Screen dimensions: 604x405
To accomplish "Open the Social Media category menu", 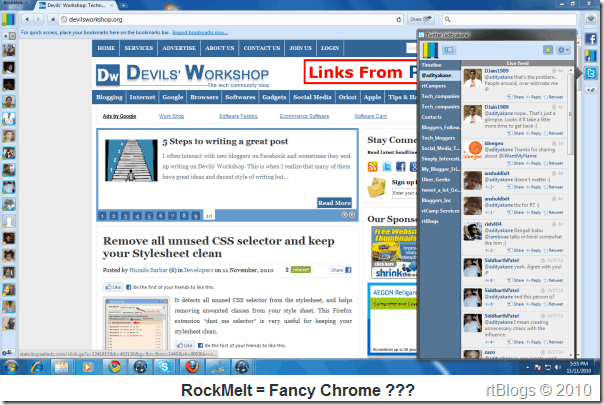I will tap(312, 97).
